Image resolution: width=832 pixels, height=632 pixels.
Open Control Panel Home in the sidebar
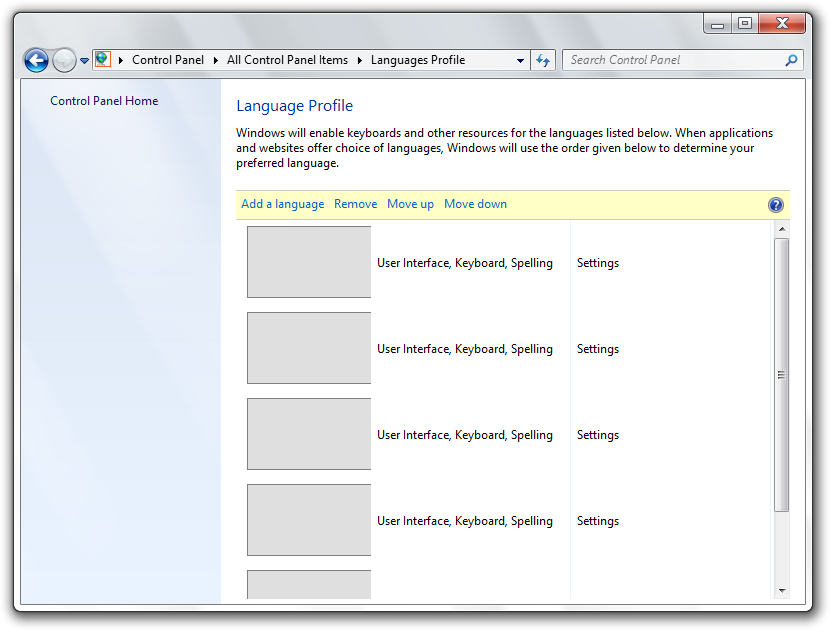(x=104, y=101)
